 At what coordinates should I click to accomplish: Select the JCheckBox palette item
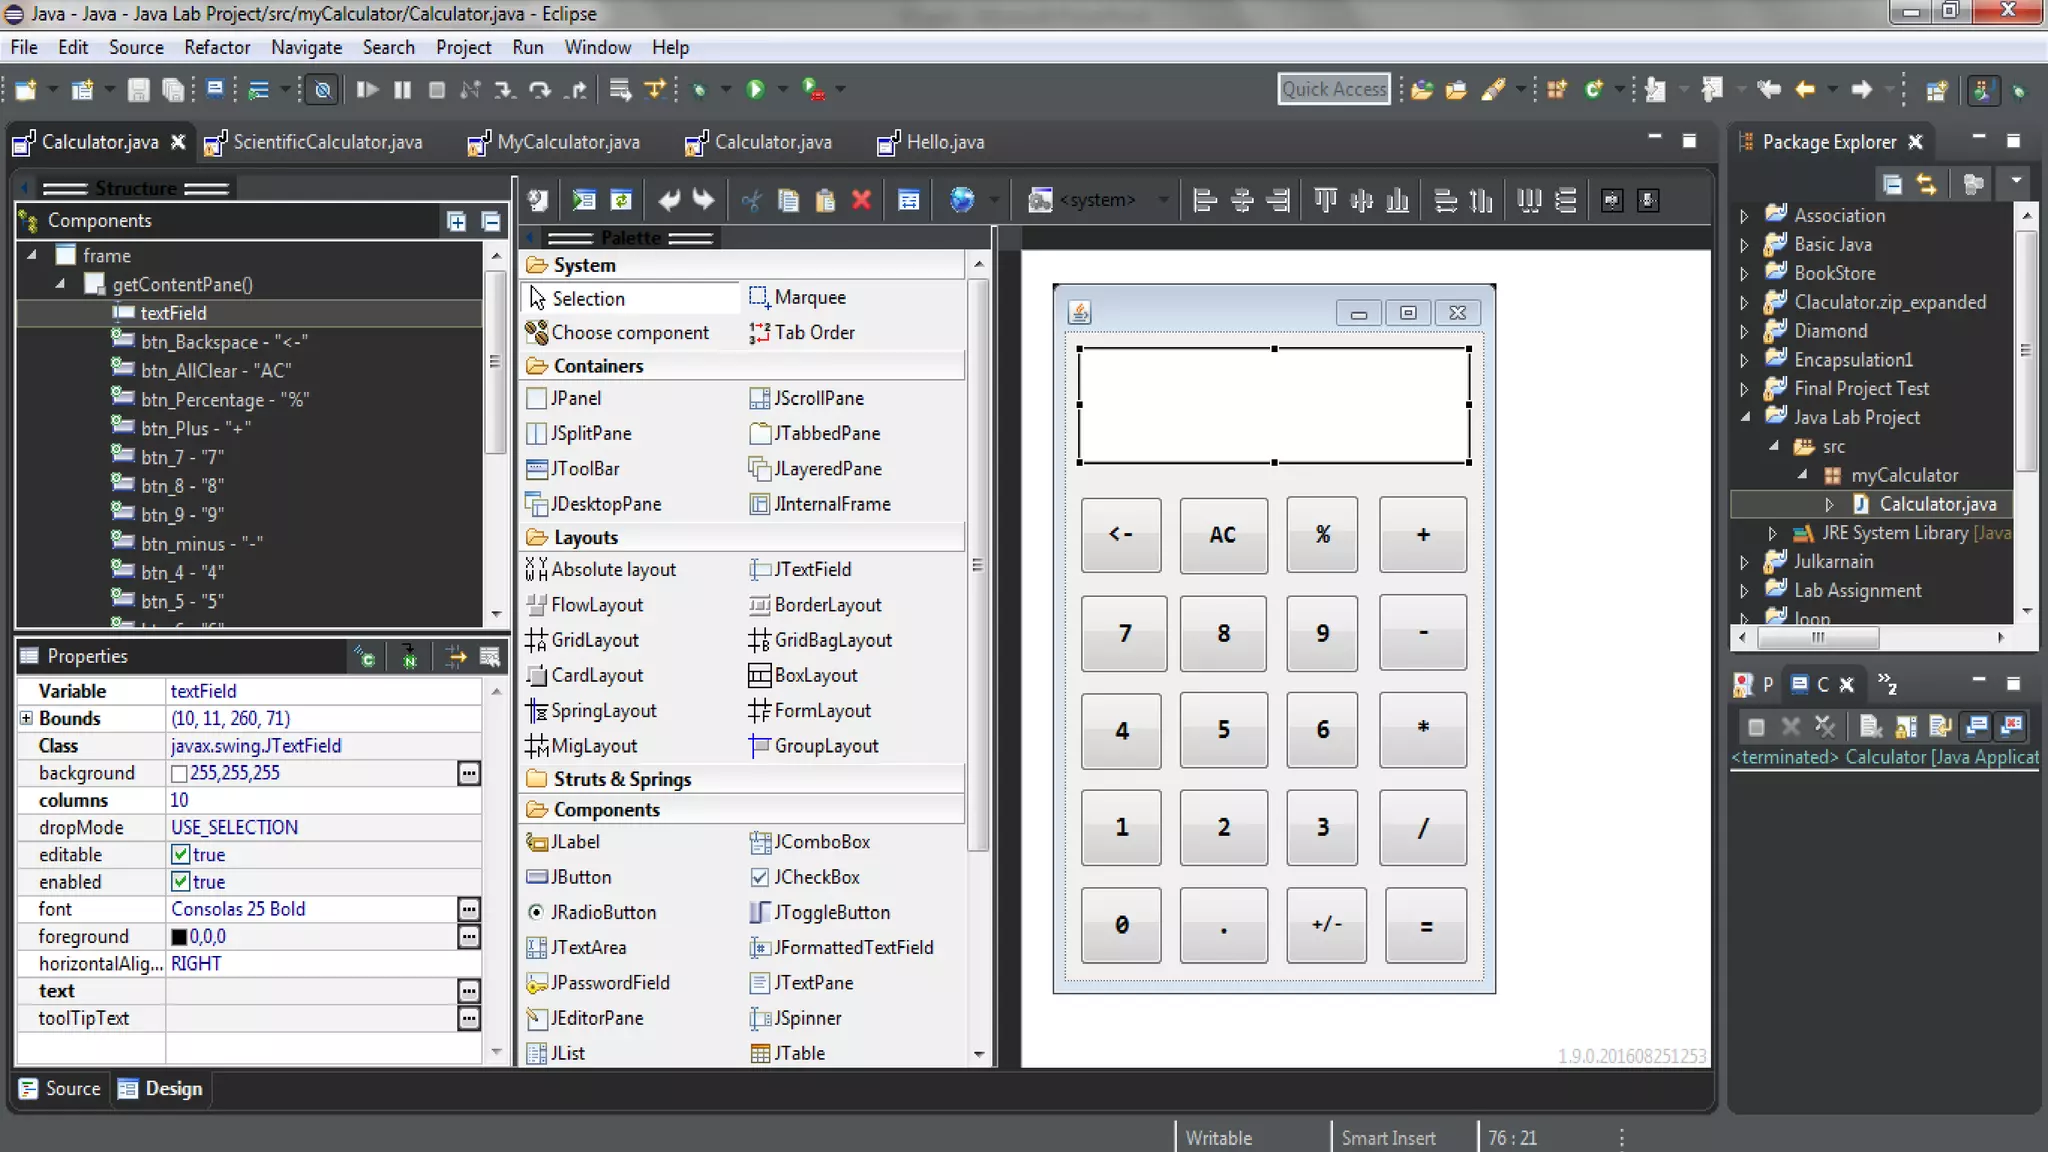click(805, 877)
